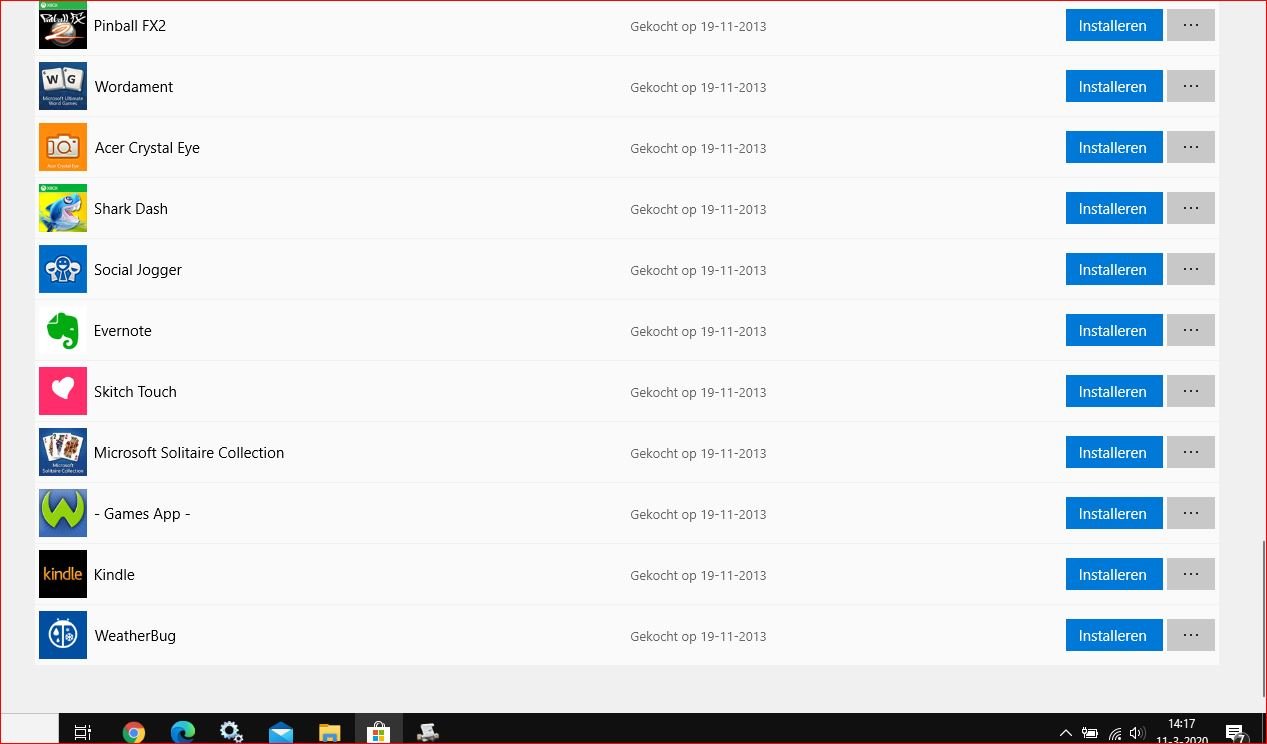Click the printer icon on the taskbar
Screen dimensions: 1267x744
[428, 732]
